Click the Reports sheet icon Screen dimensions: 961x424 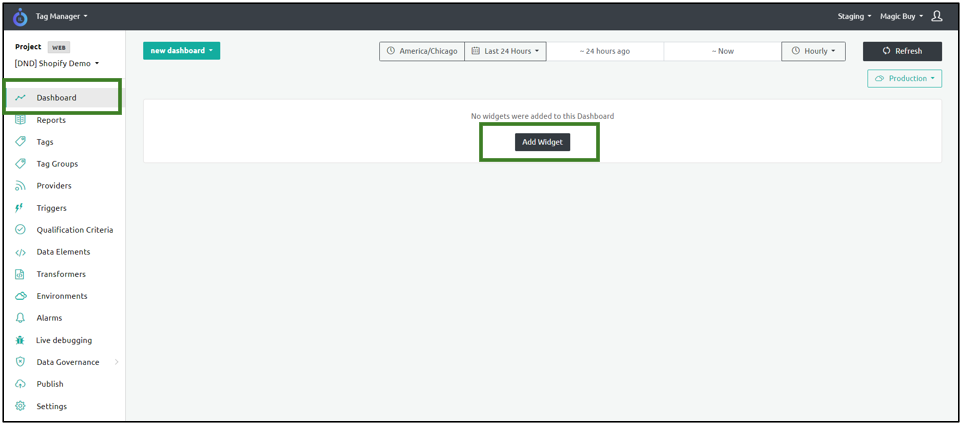[x=20, y=120]
